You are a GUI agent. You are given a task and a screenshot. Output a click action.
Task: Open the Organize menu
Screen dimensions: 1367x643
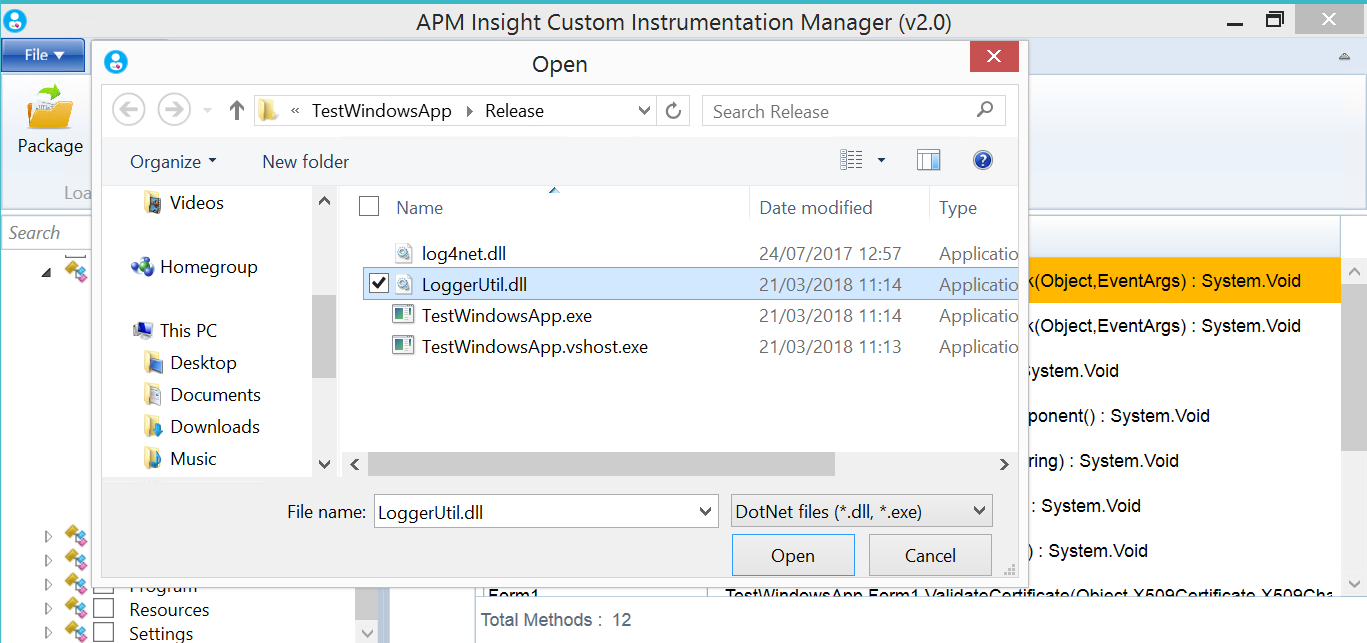click(171, 161)
